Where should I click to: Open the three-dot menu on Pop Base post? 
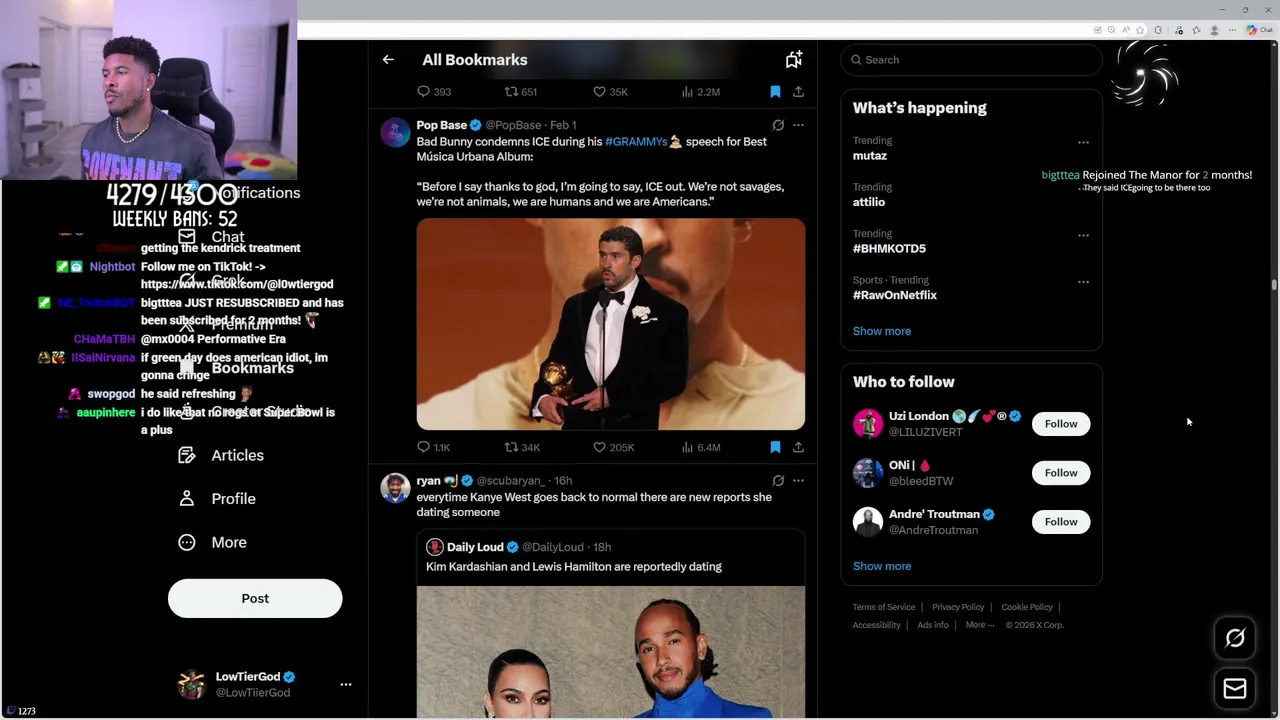click(x=798, y=125)
